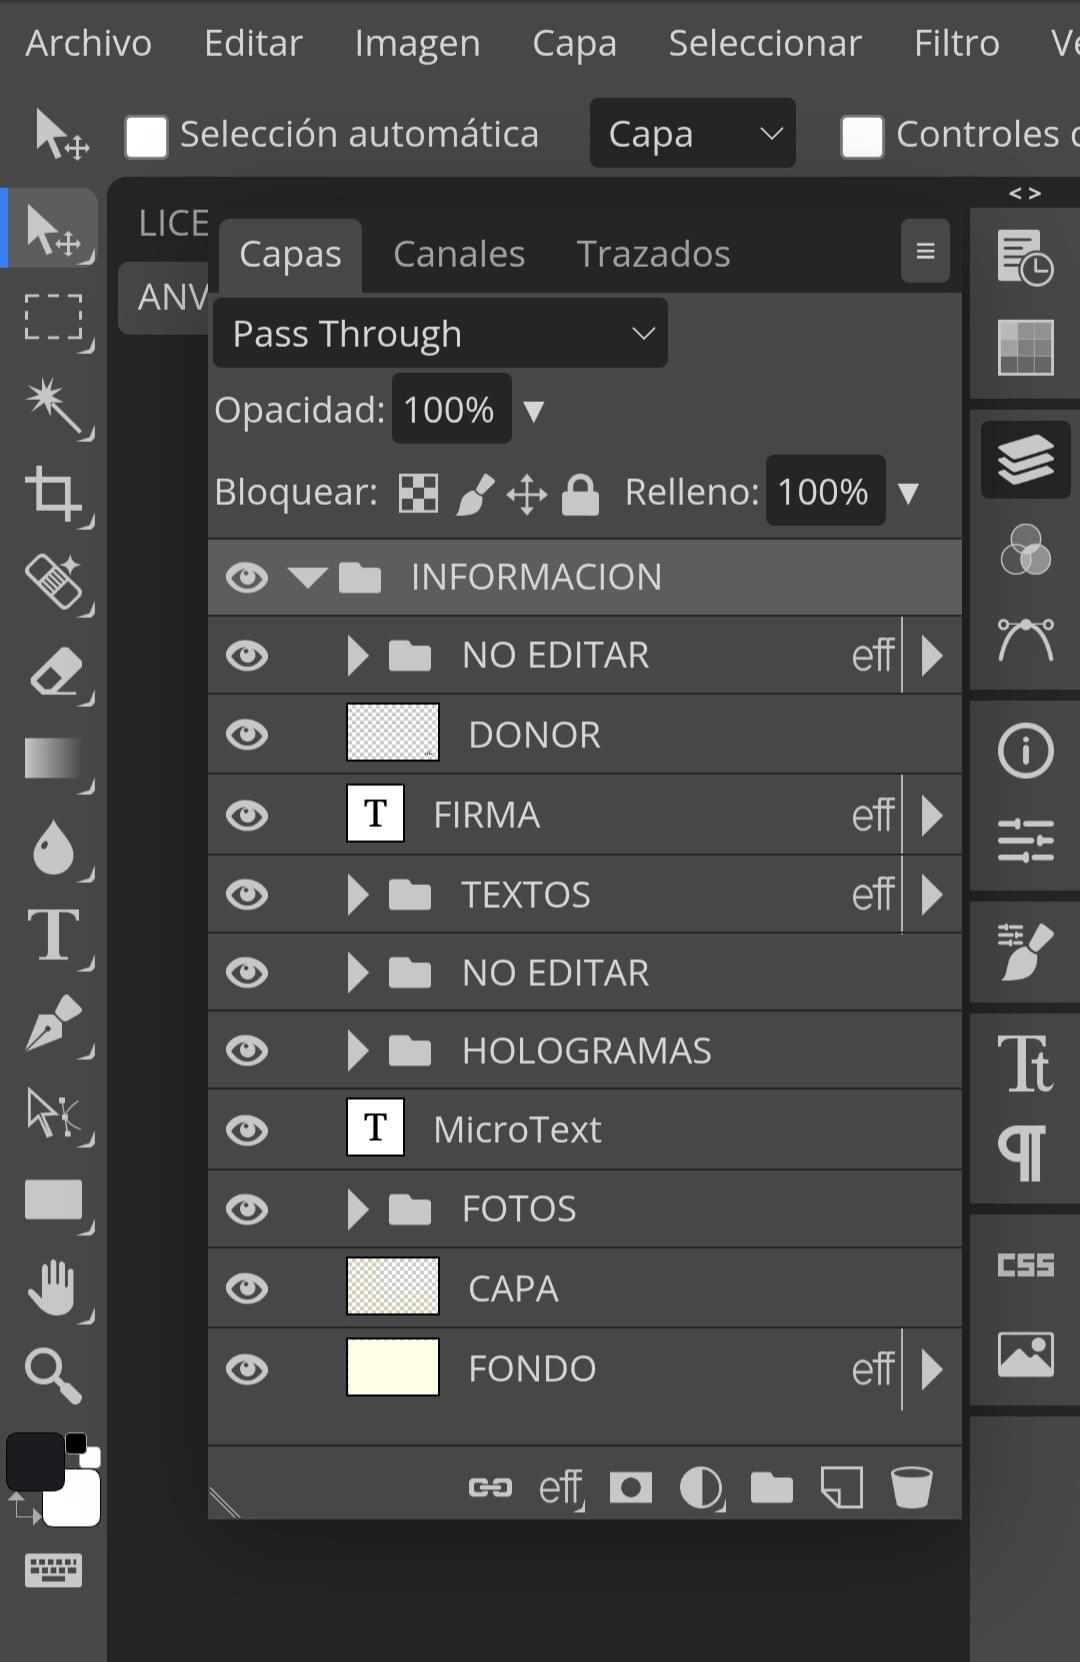Open the Imagen menu

tap(417, 44)
